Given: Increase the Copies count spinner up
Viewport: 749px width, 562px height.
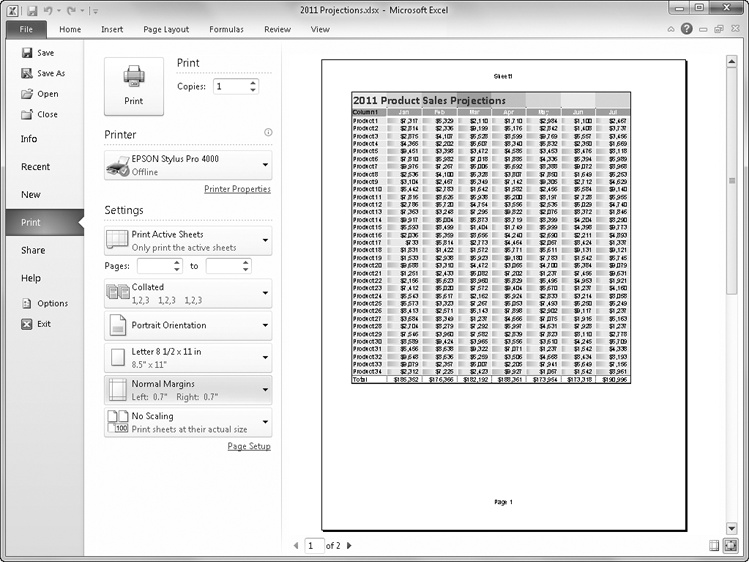Looking at the screenshot, I should [253, 83].
